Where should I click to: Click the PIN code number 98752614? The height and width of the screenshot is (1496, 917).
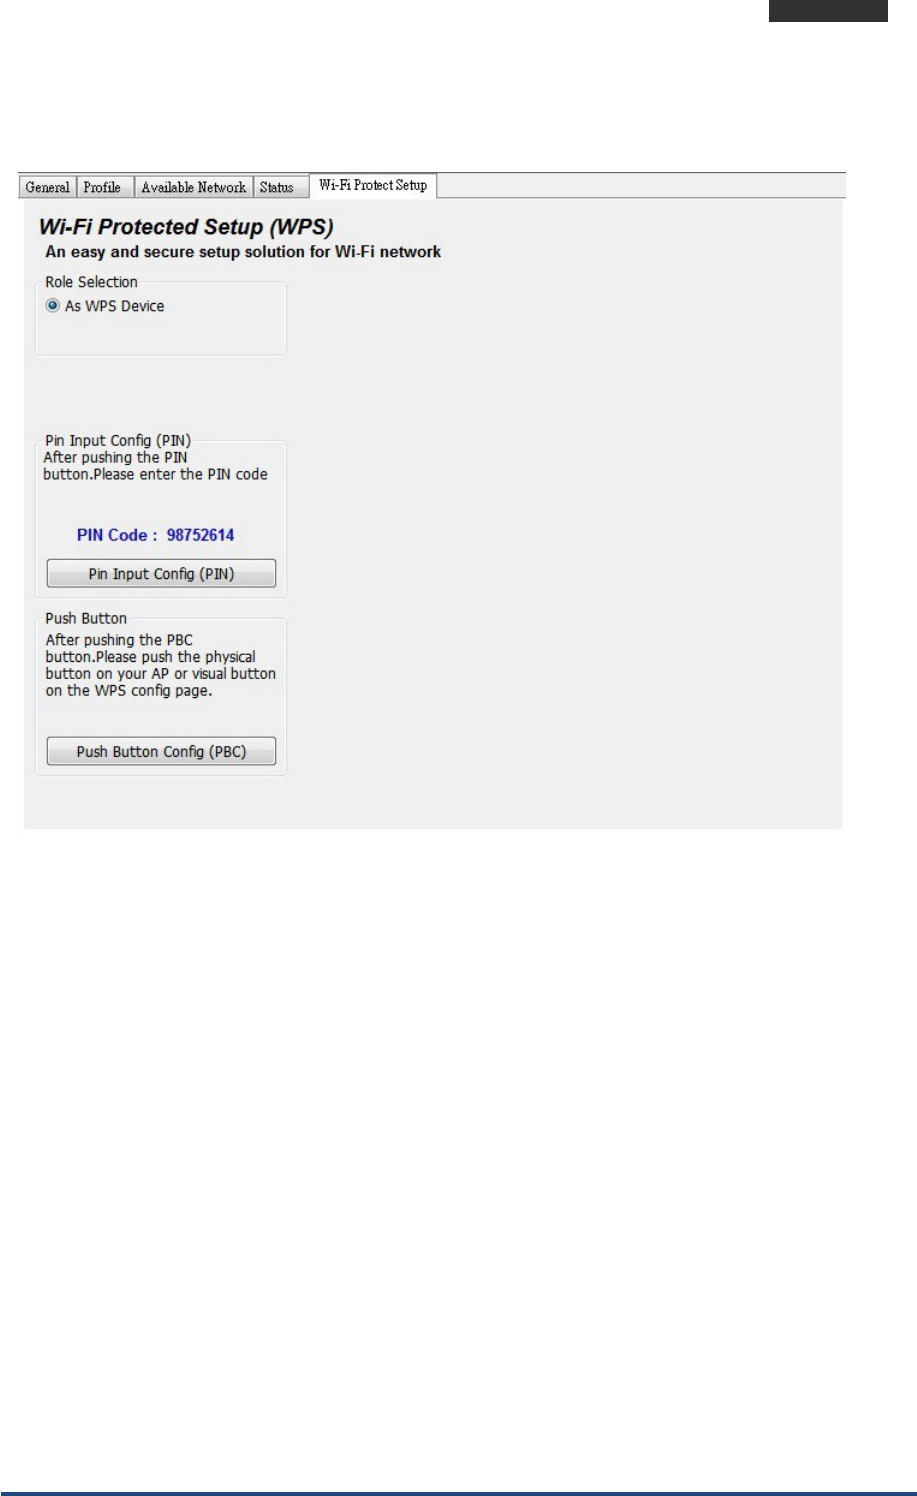(x=200, y=535)
